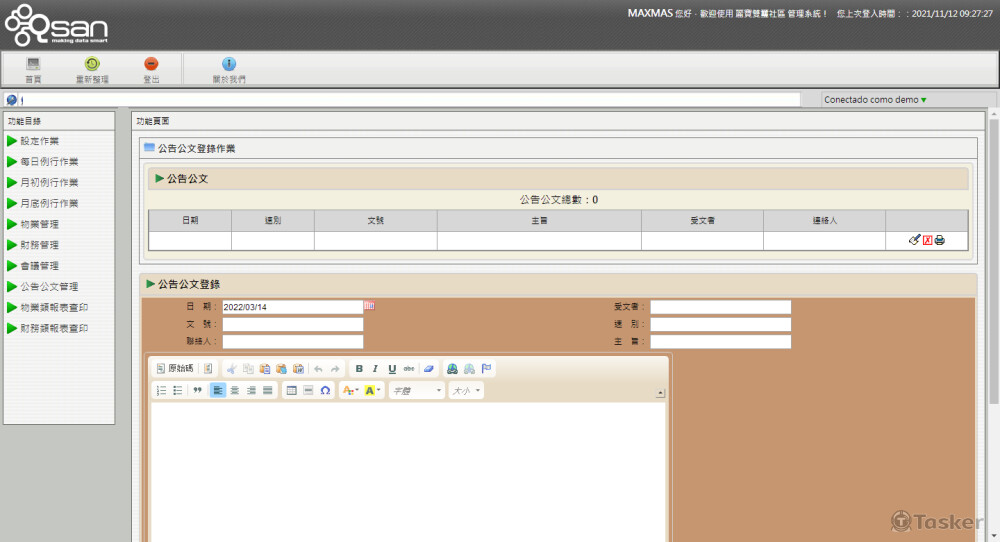Click the 重新整理 refresh icon

(x=92, y=64)
